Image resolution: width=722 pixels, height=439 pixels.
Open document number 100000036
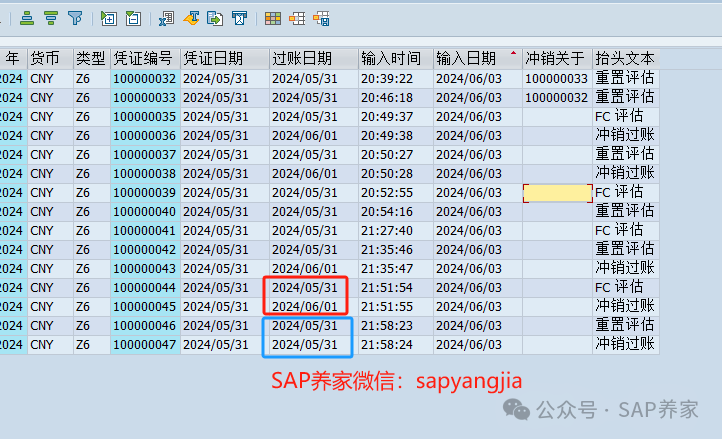point(145,136)
